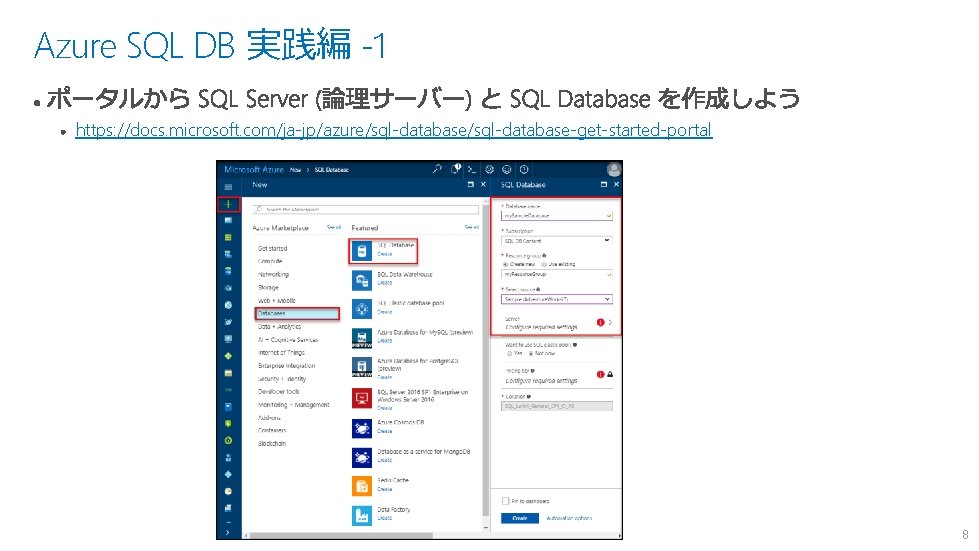Check the Pin to dashboard checkbox
Image resolution: width=979 pixels, height=551 pixels.
[506, 501]
